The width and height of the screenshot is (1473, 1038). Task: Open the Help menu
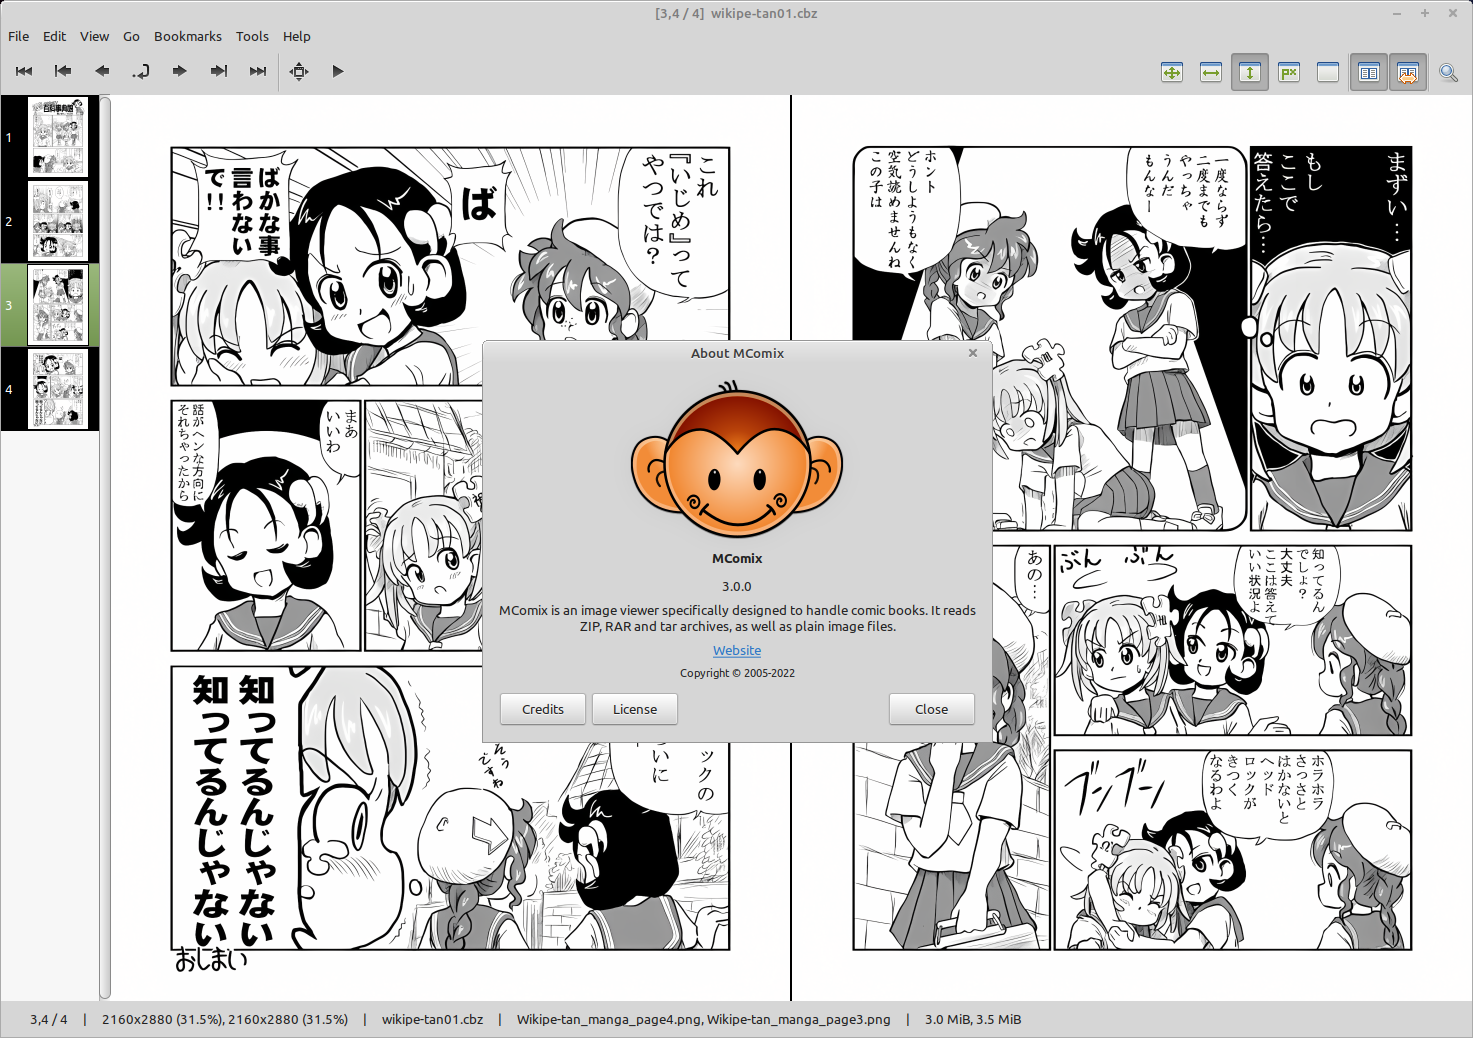point(297,36)
